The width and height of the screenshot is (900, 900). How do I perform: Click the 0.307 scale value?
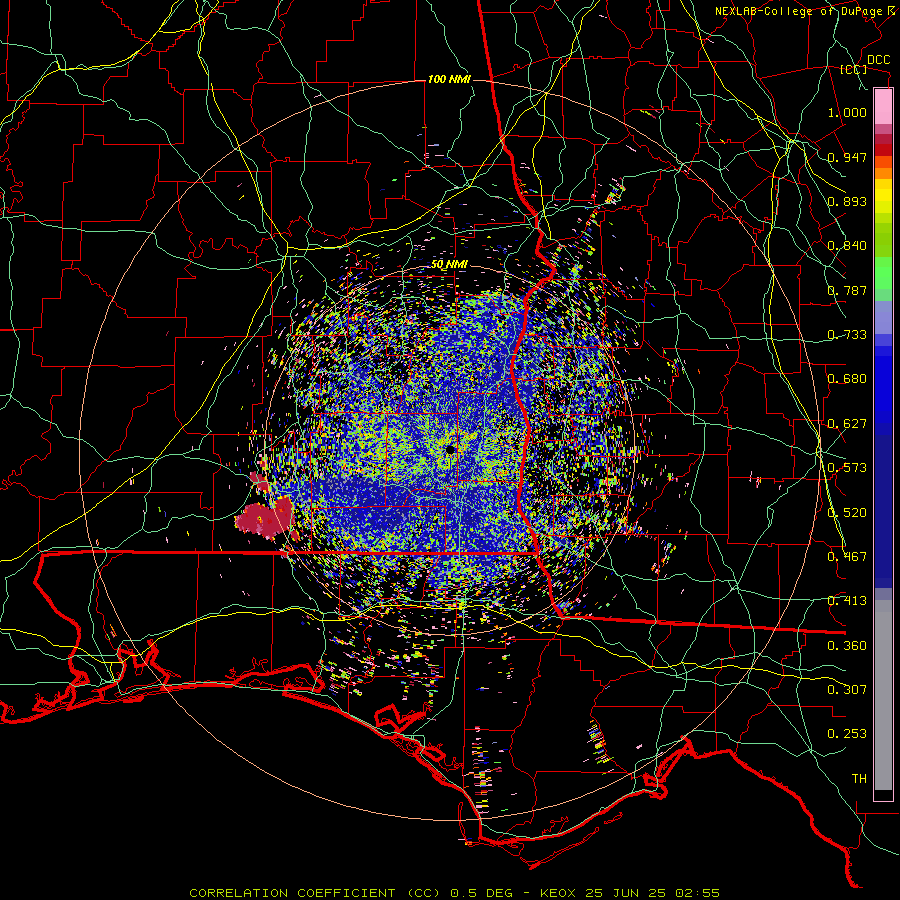pyautogui.click(x=847, y=690)
